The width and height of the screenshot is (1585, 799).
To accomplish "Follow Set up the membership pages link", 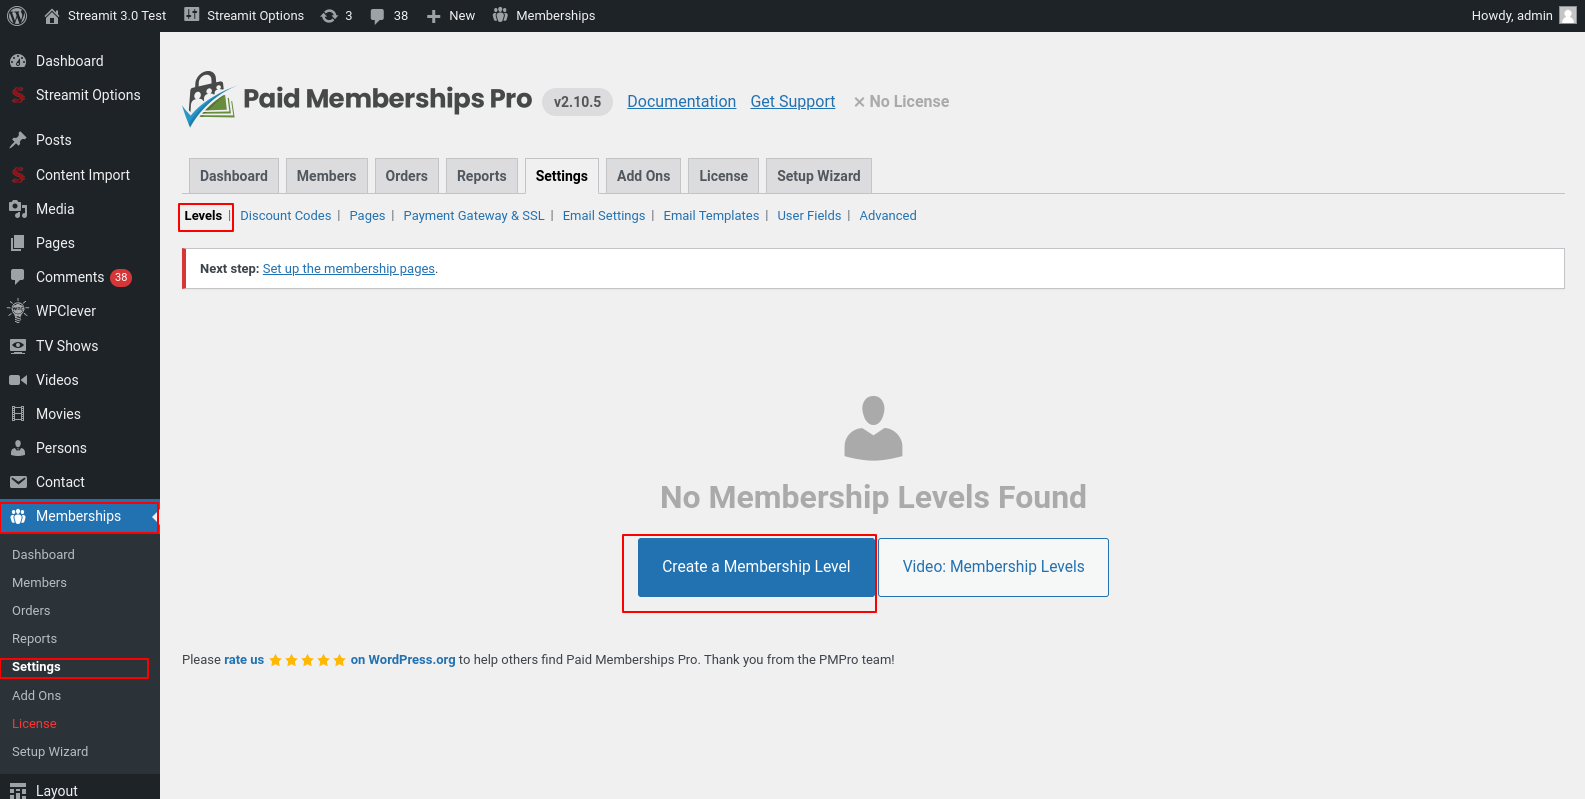I will click(349, 269).
